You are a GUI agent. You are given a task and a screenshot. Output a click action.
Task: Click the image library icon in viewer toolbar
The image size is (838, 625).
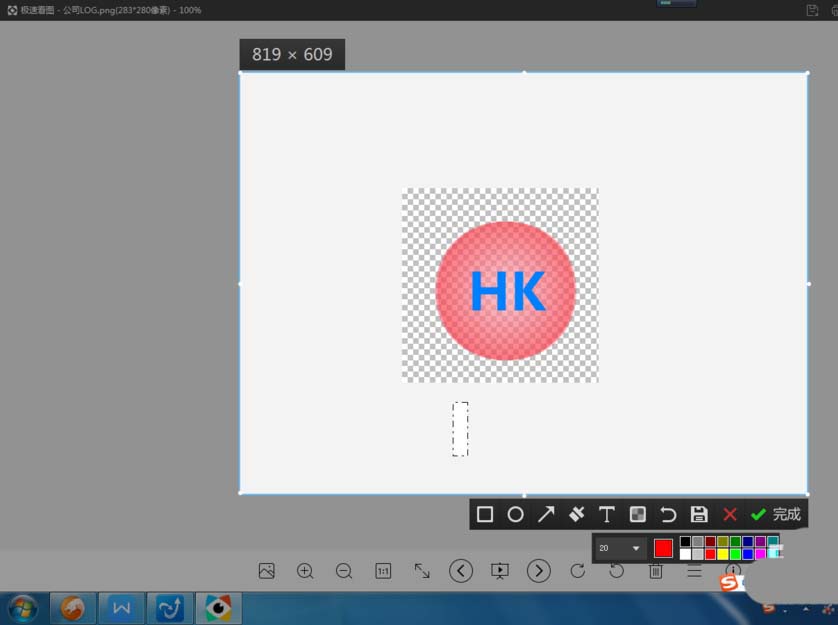pyautogui.click(x=266, y=571)
